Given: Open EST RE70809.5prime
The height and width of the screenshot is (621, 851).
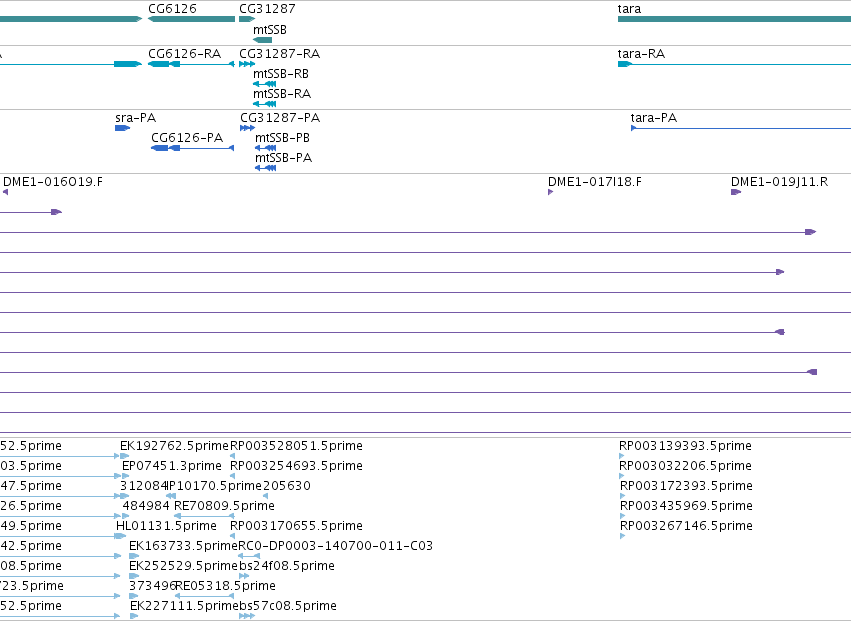Looking at the screenshot, I should pyautogui.click(x=224, y=506).
